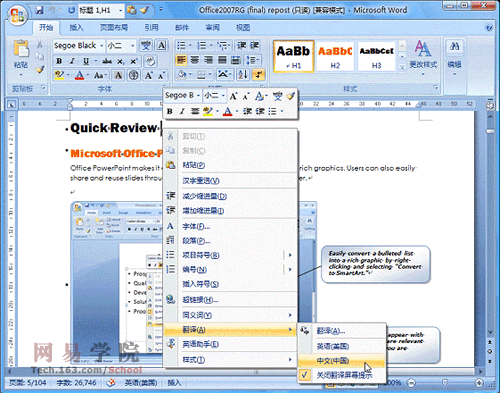Select Align Left in paragraph group
The height and width of the screenshot is (393, 500).
click(x=181, y=60)
